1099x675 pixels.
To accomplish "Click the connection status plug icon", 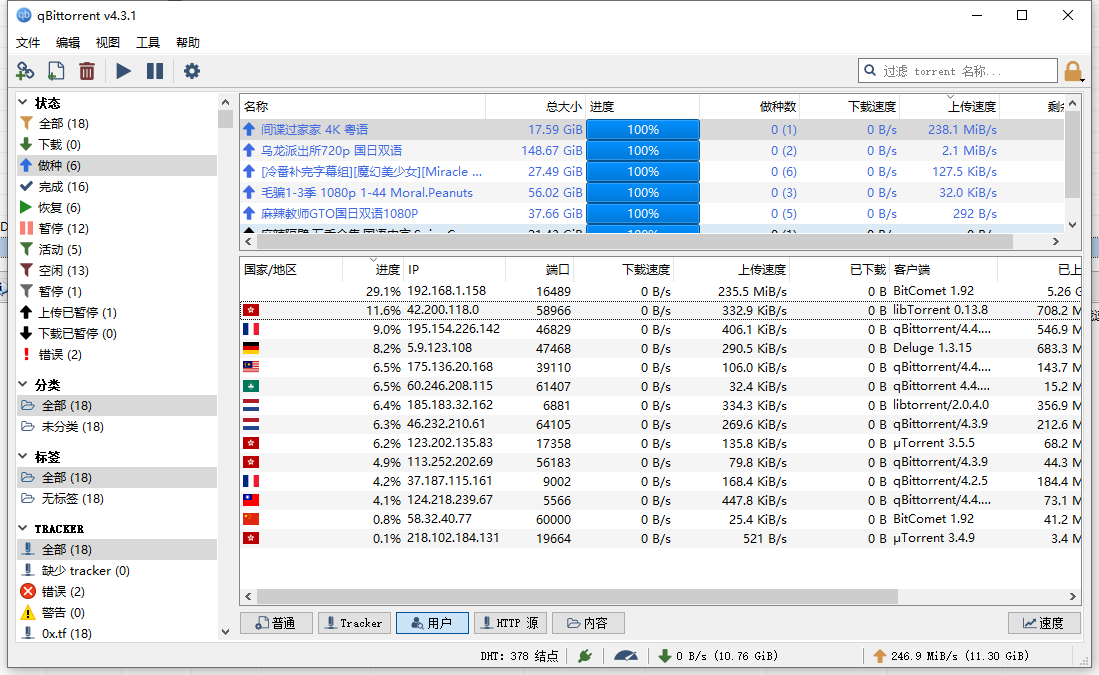I will tap(585, 656).
